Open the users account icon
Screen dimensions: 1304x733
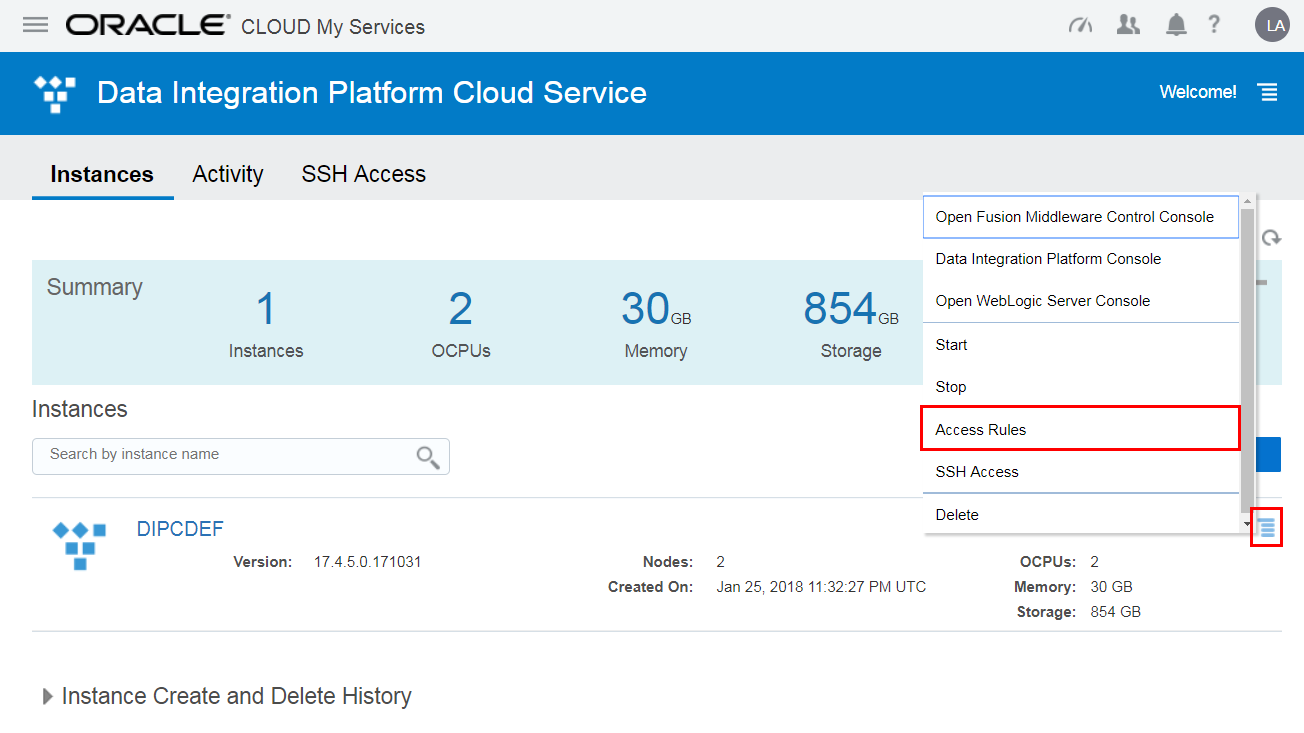pos(1128,25)
